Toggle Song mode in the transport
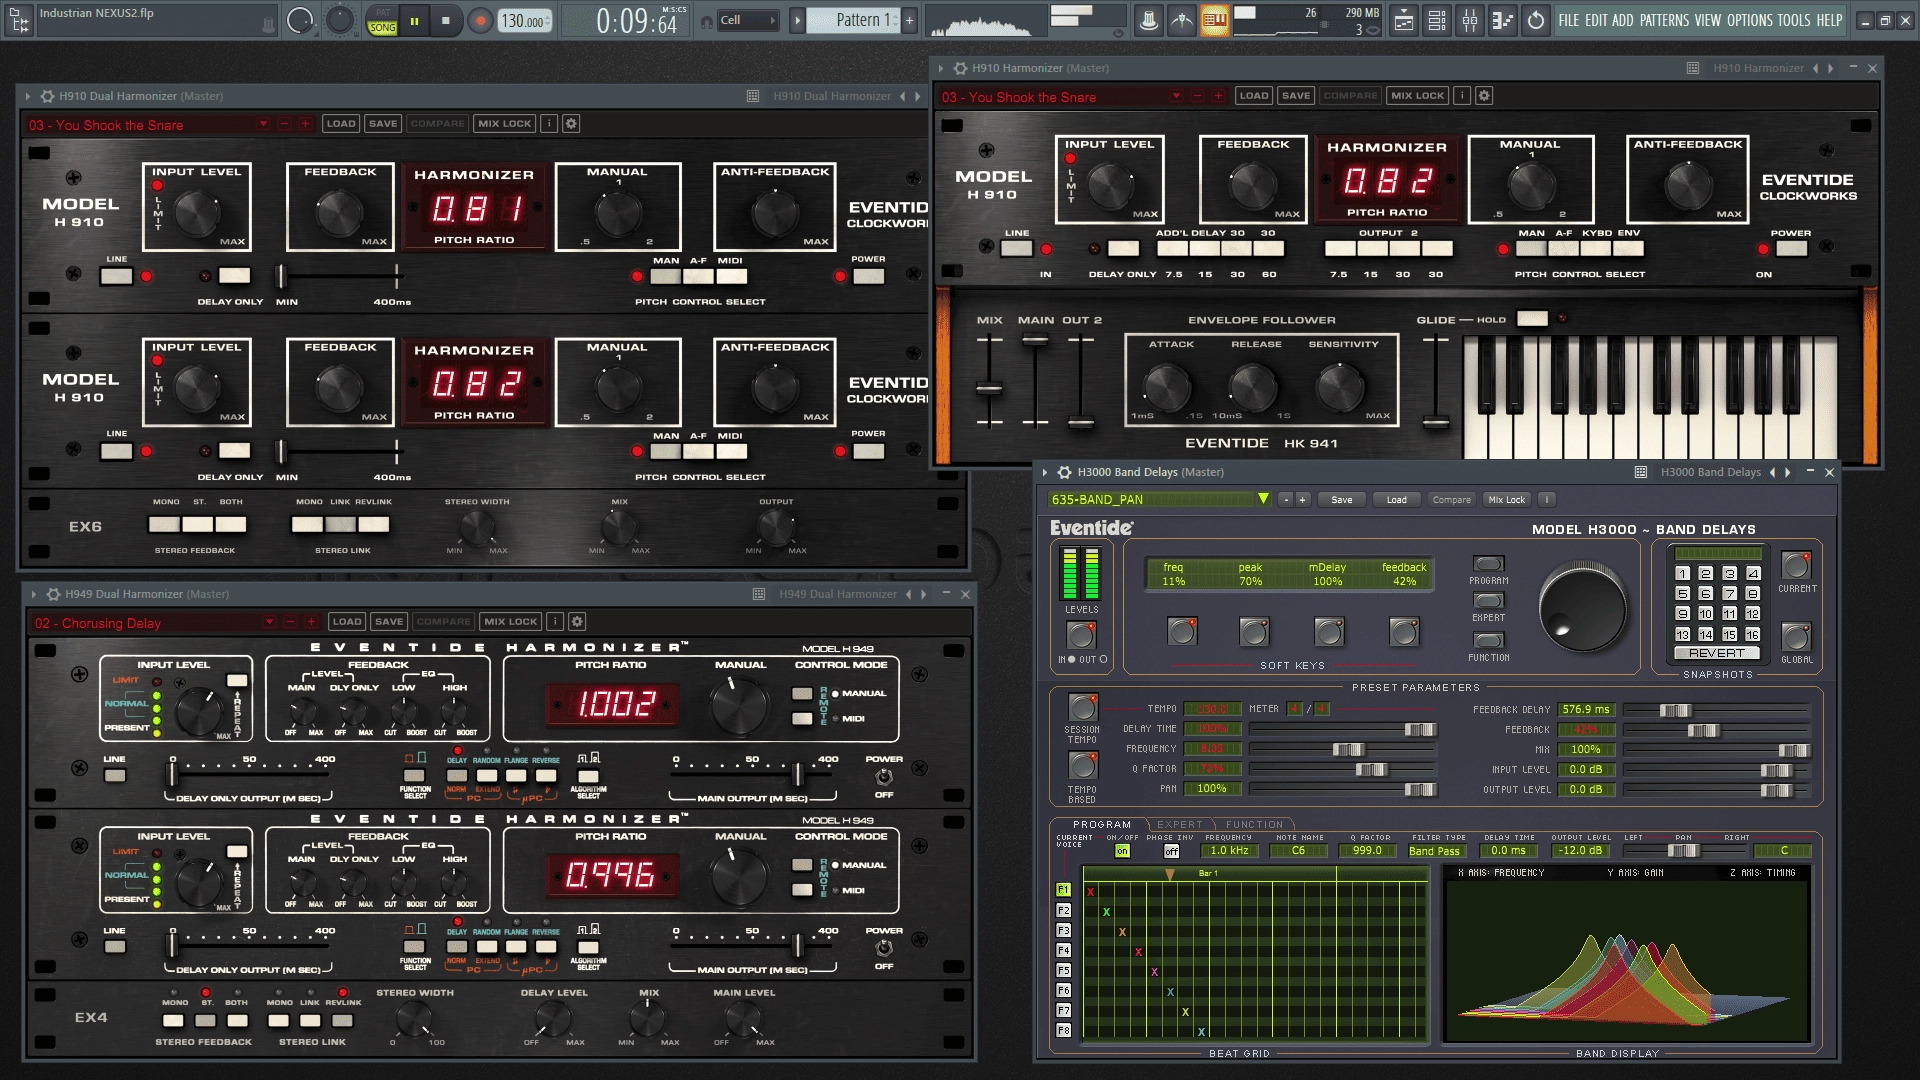Image resolution: width=1920 pixels, height=1080 pixels. pyautogui.click(x=383, y=28)
